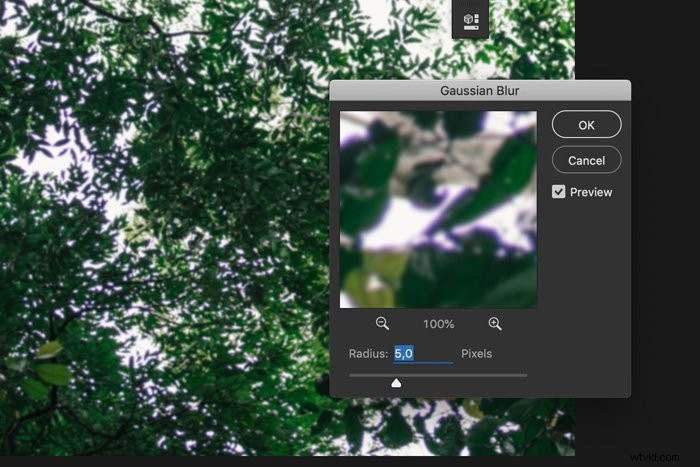This screenshot has width=700, height=467.
Task: Zoom out the blur preview
Action: (382, 323)
